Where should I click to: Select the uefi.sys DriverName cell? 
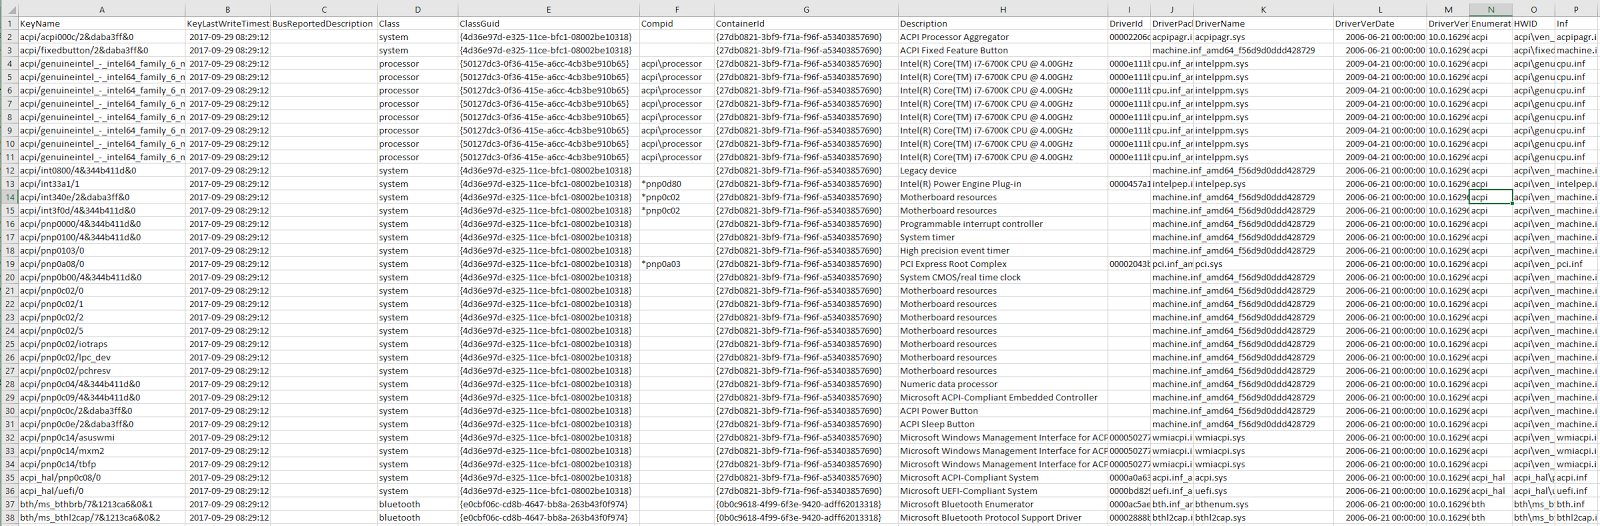pyautogui.click(x=1263, y=491)
